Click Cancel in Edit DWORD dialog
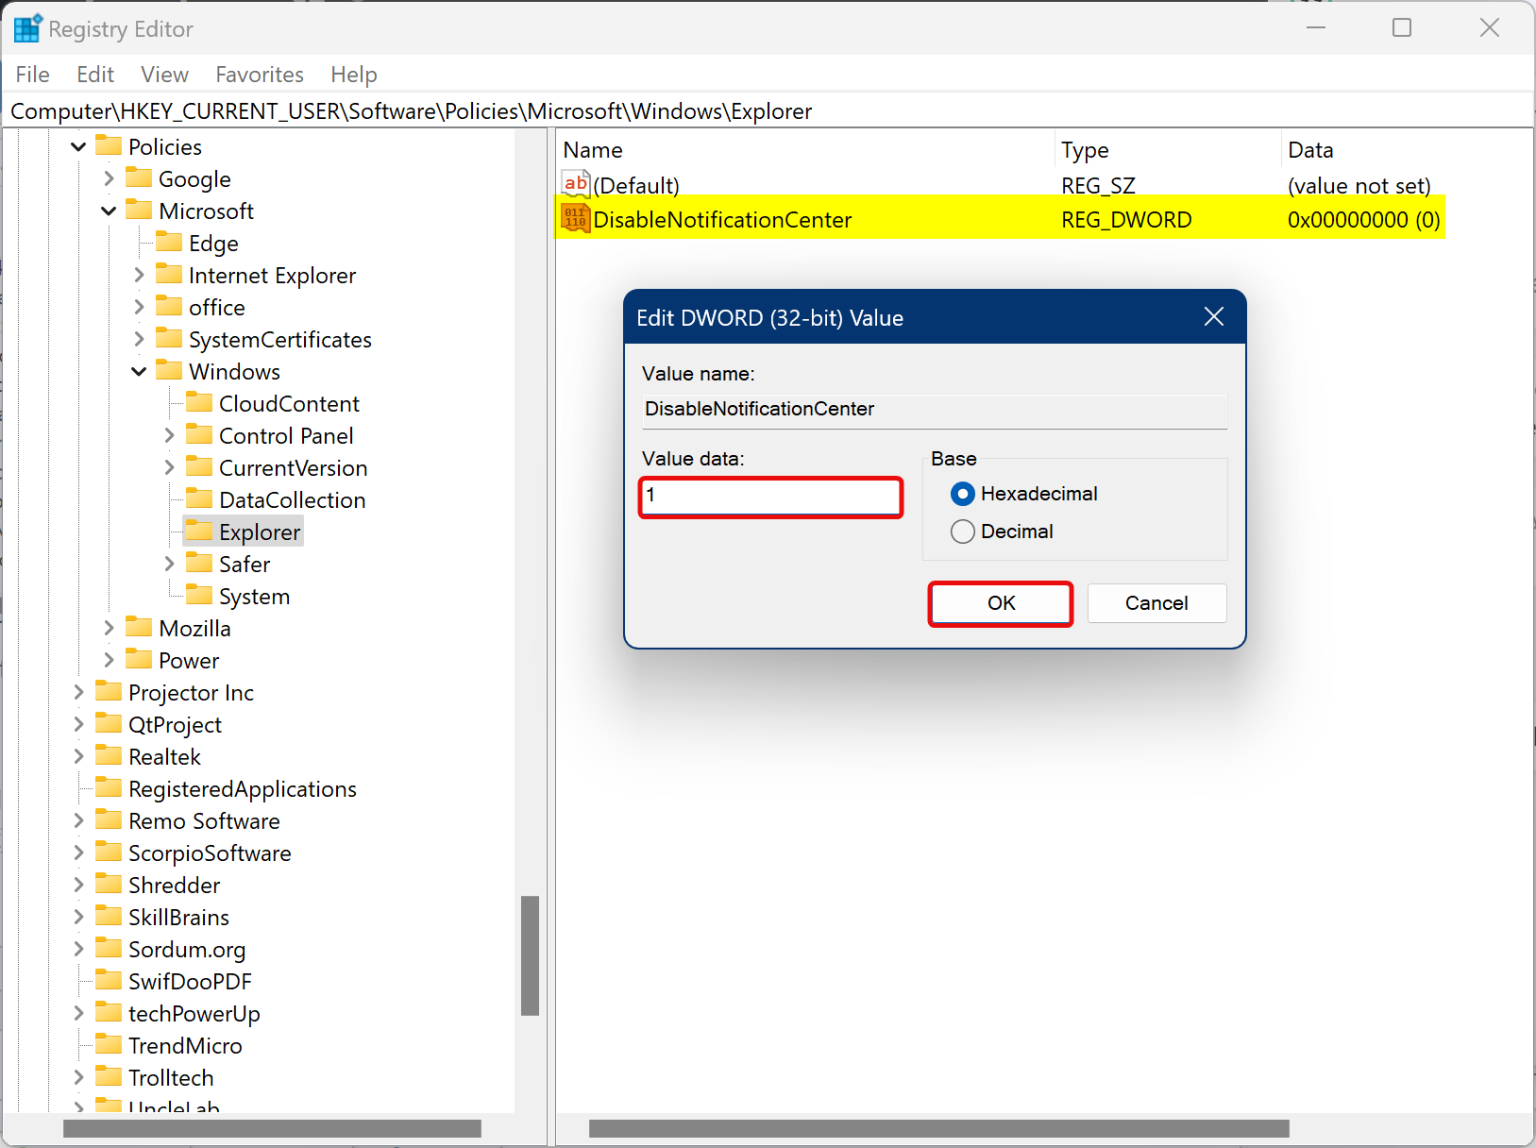The image size is (1536, 1148). coord(1156,603)
